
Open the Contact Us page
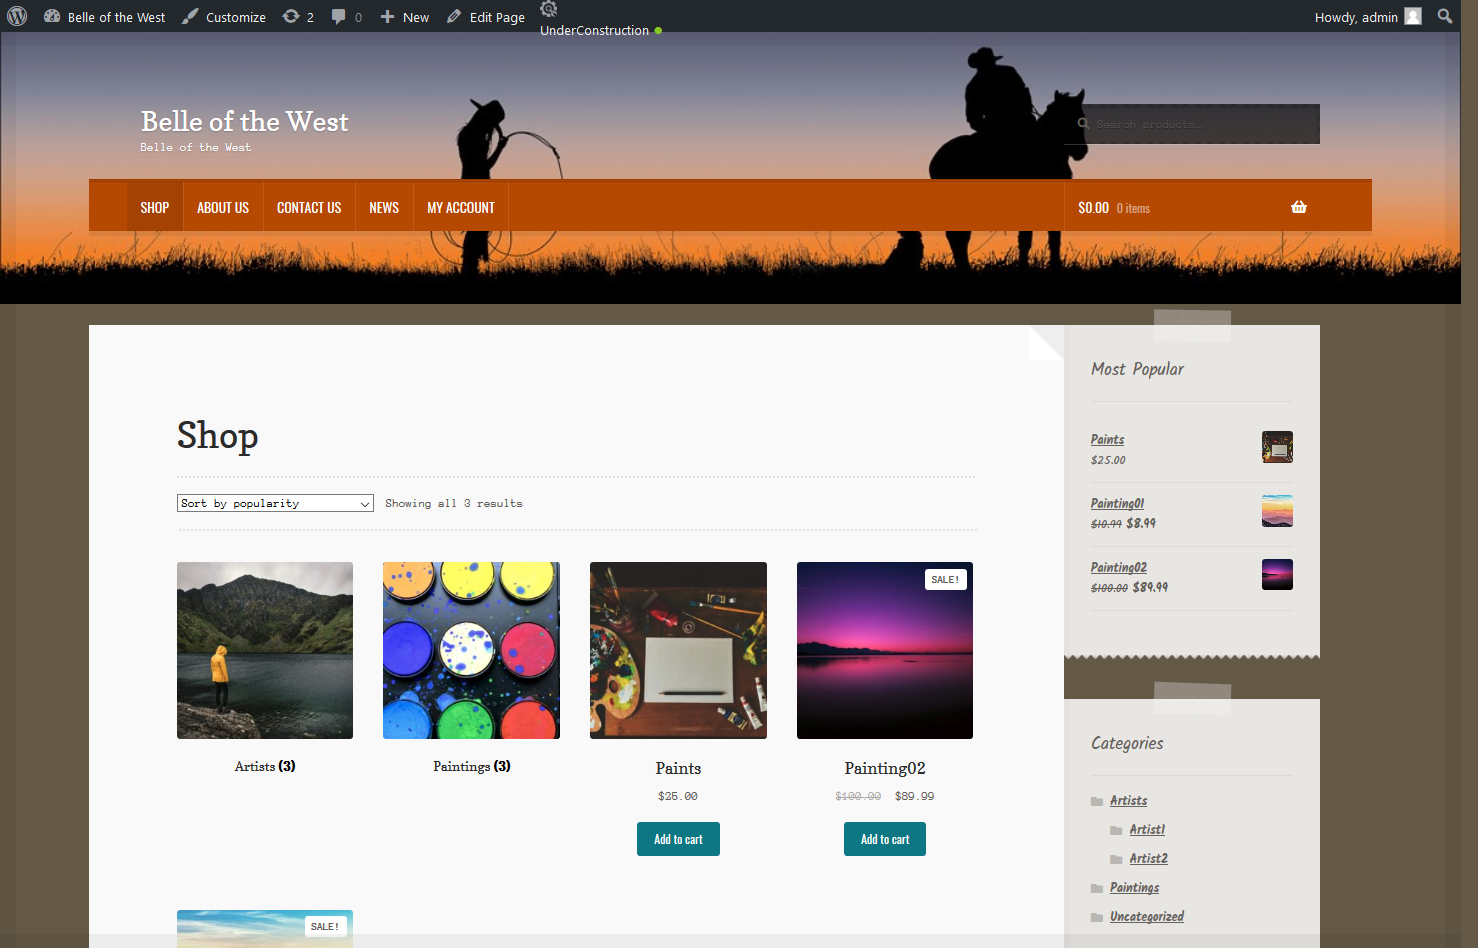[309, 207]
